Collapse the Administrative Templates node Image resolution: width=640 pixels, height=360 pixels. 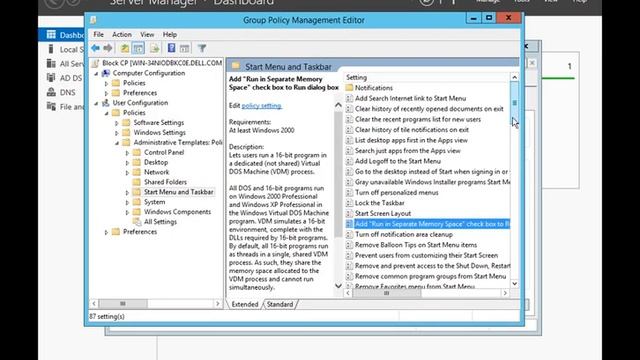[117, 143]
